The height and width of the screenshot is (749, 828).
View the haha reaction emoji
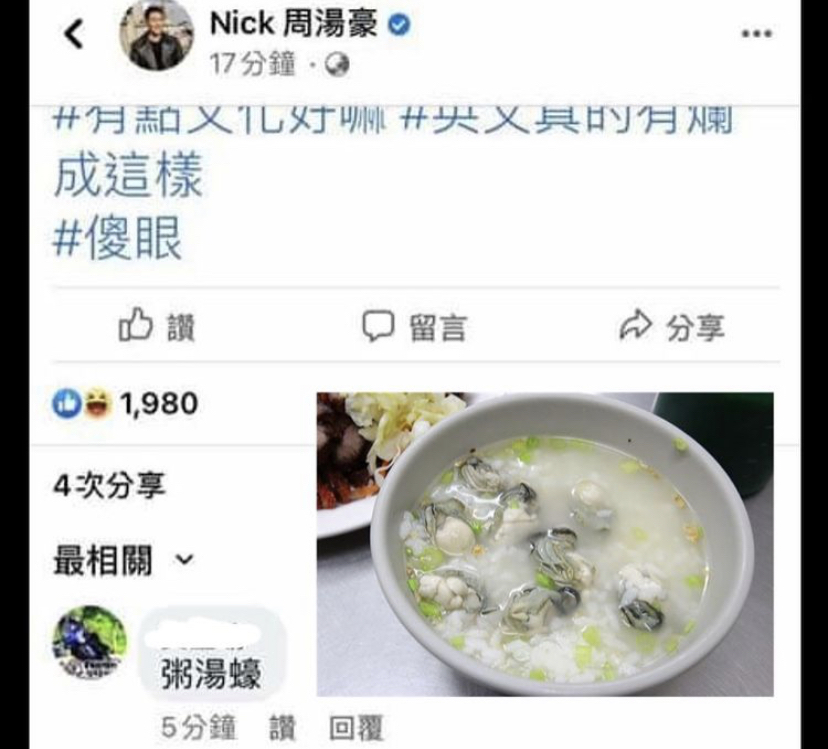click(98, 404)
